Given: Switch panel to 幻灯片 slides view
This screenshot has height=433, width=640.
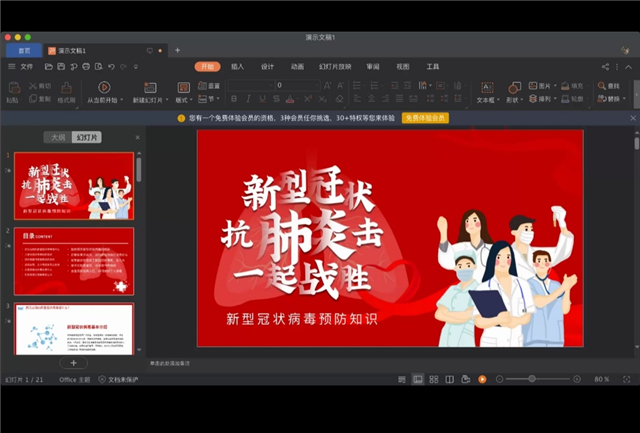Looking at the screenshot, I should pyautogui.click(x=87, y=137).
